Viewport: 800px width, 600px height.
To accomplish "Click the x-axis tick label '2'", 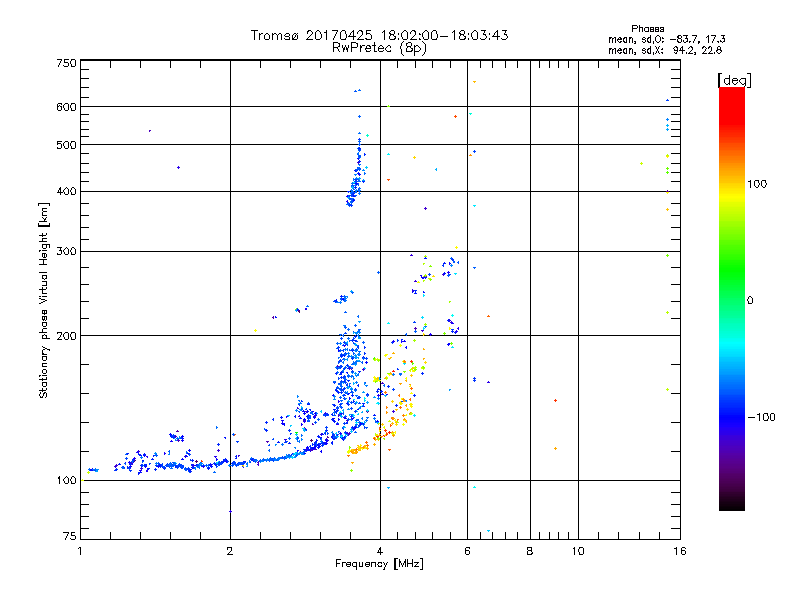I will 230,551.
